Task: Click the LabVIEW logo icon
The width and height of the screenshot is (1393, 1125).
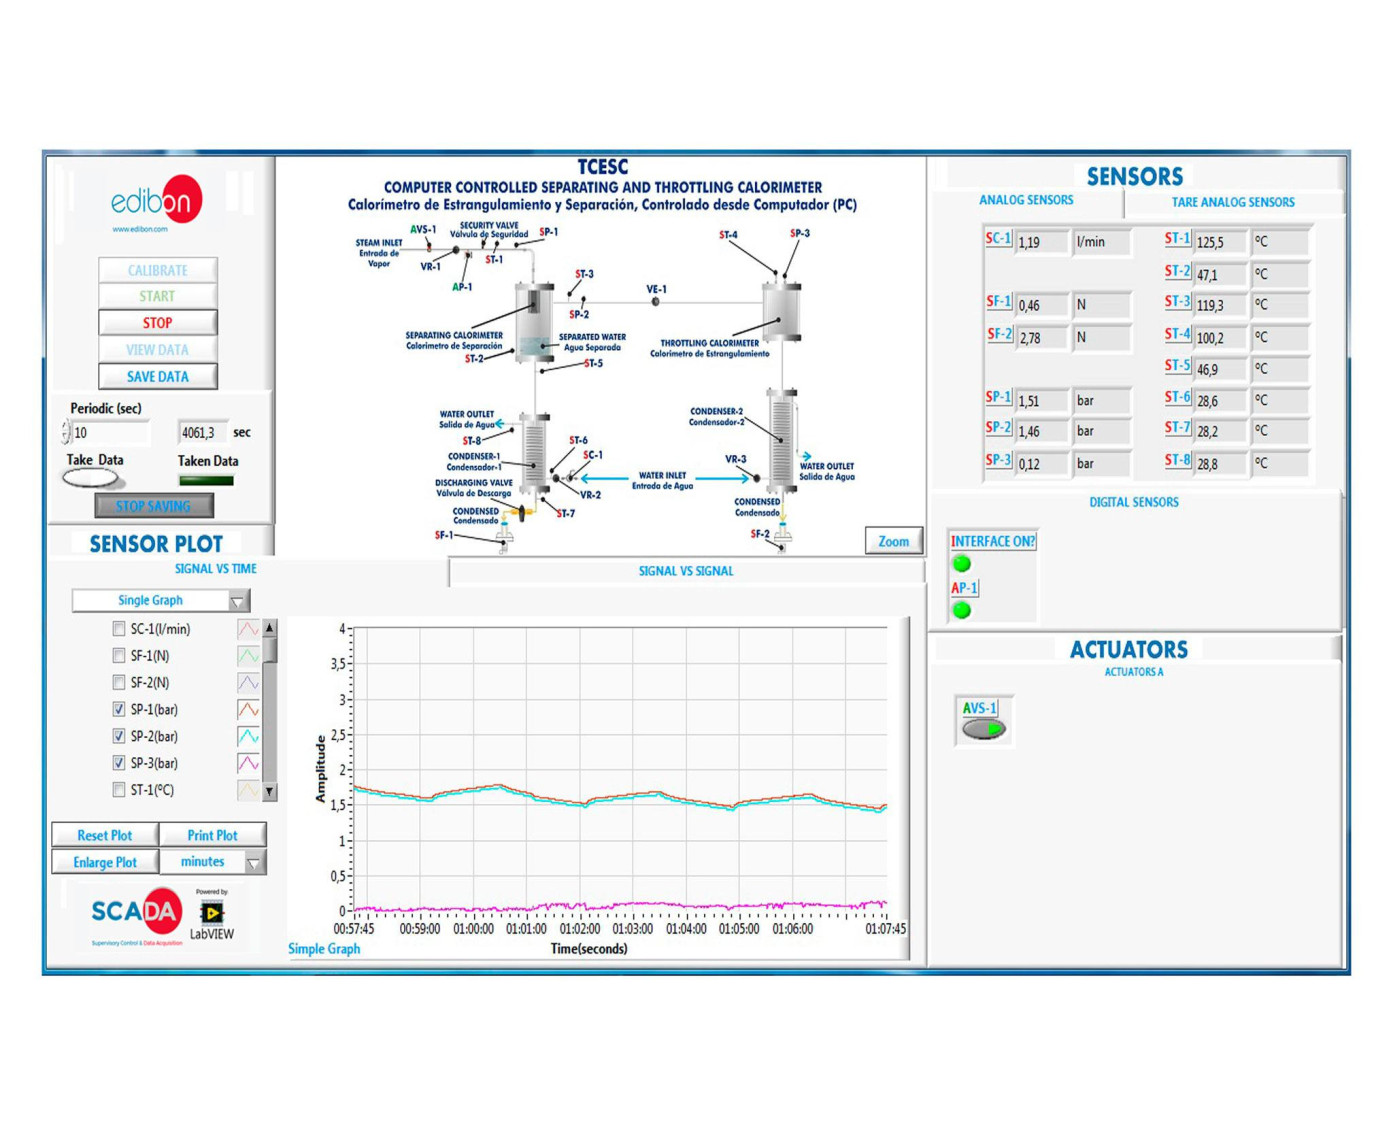Action: (212, 912)
